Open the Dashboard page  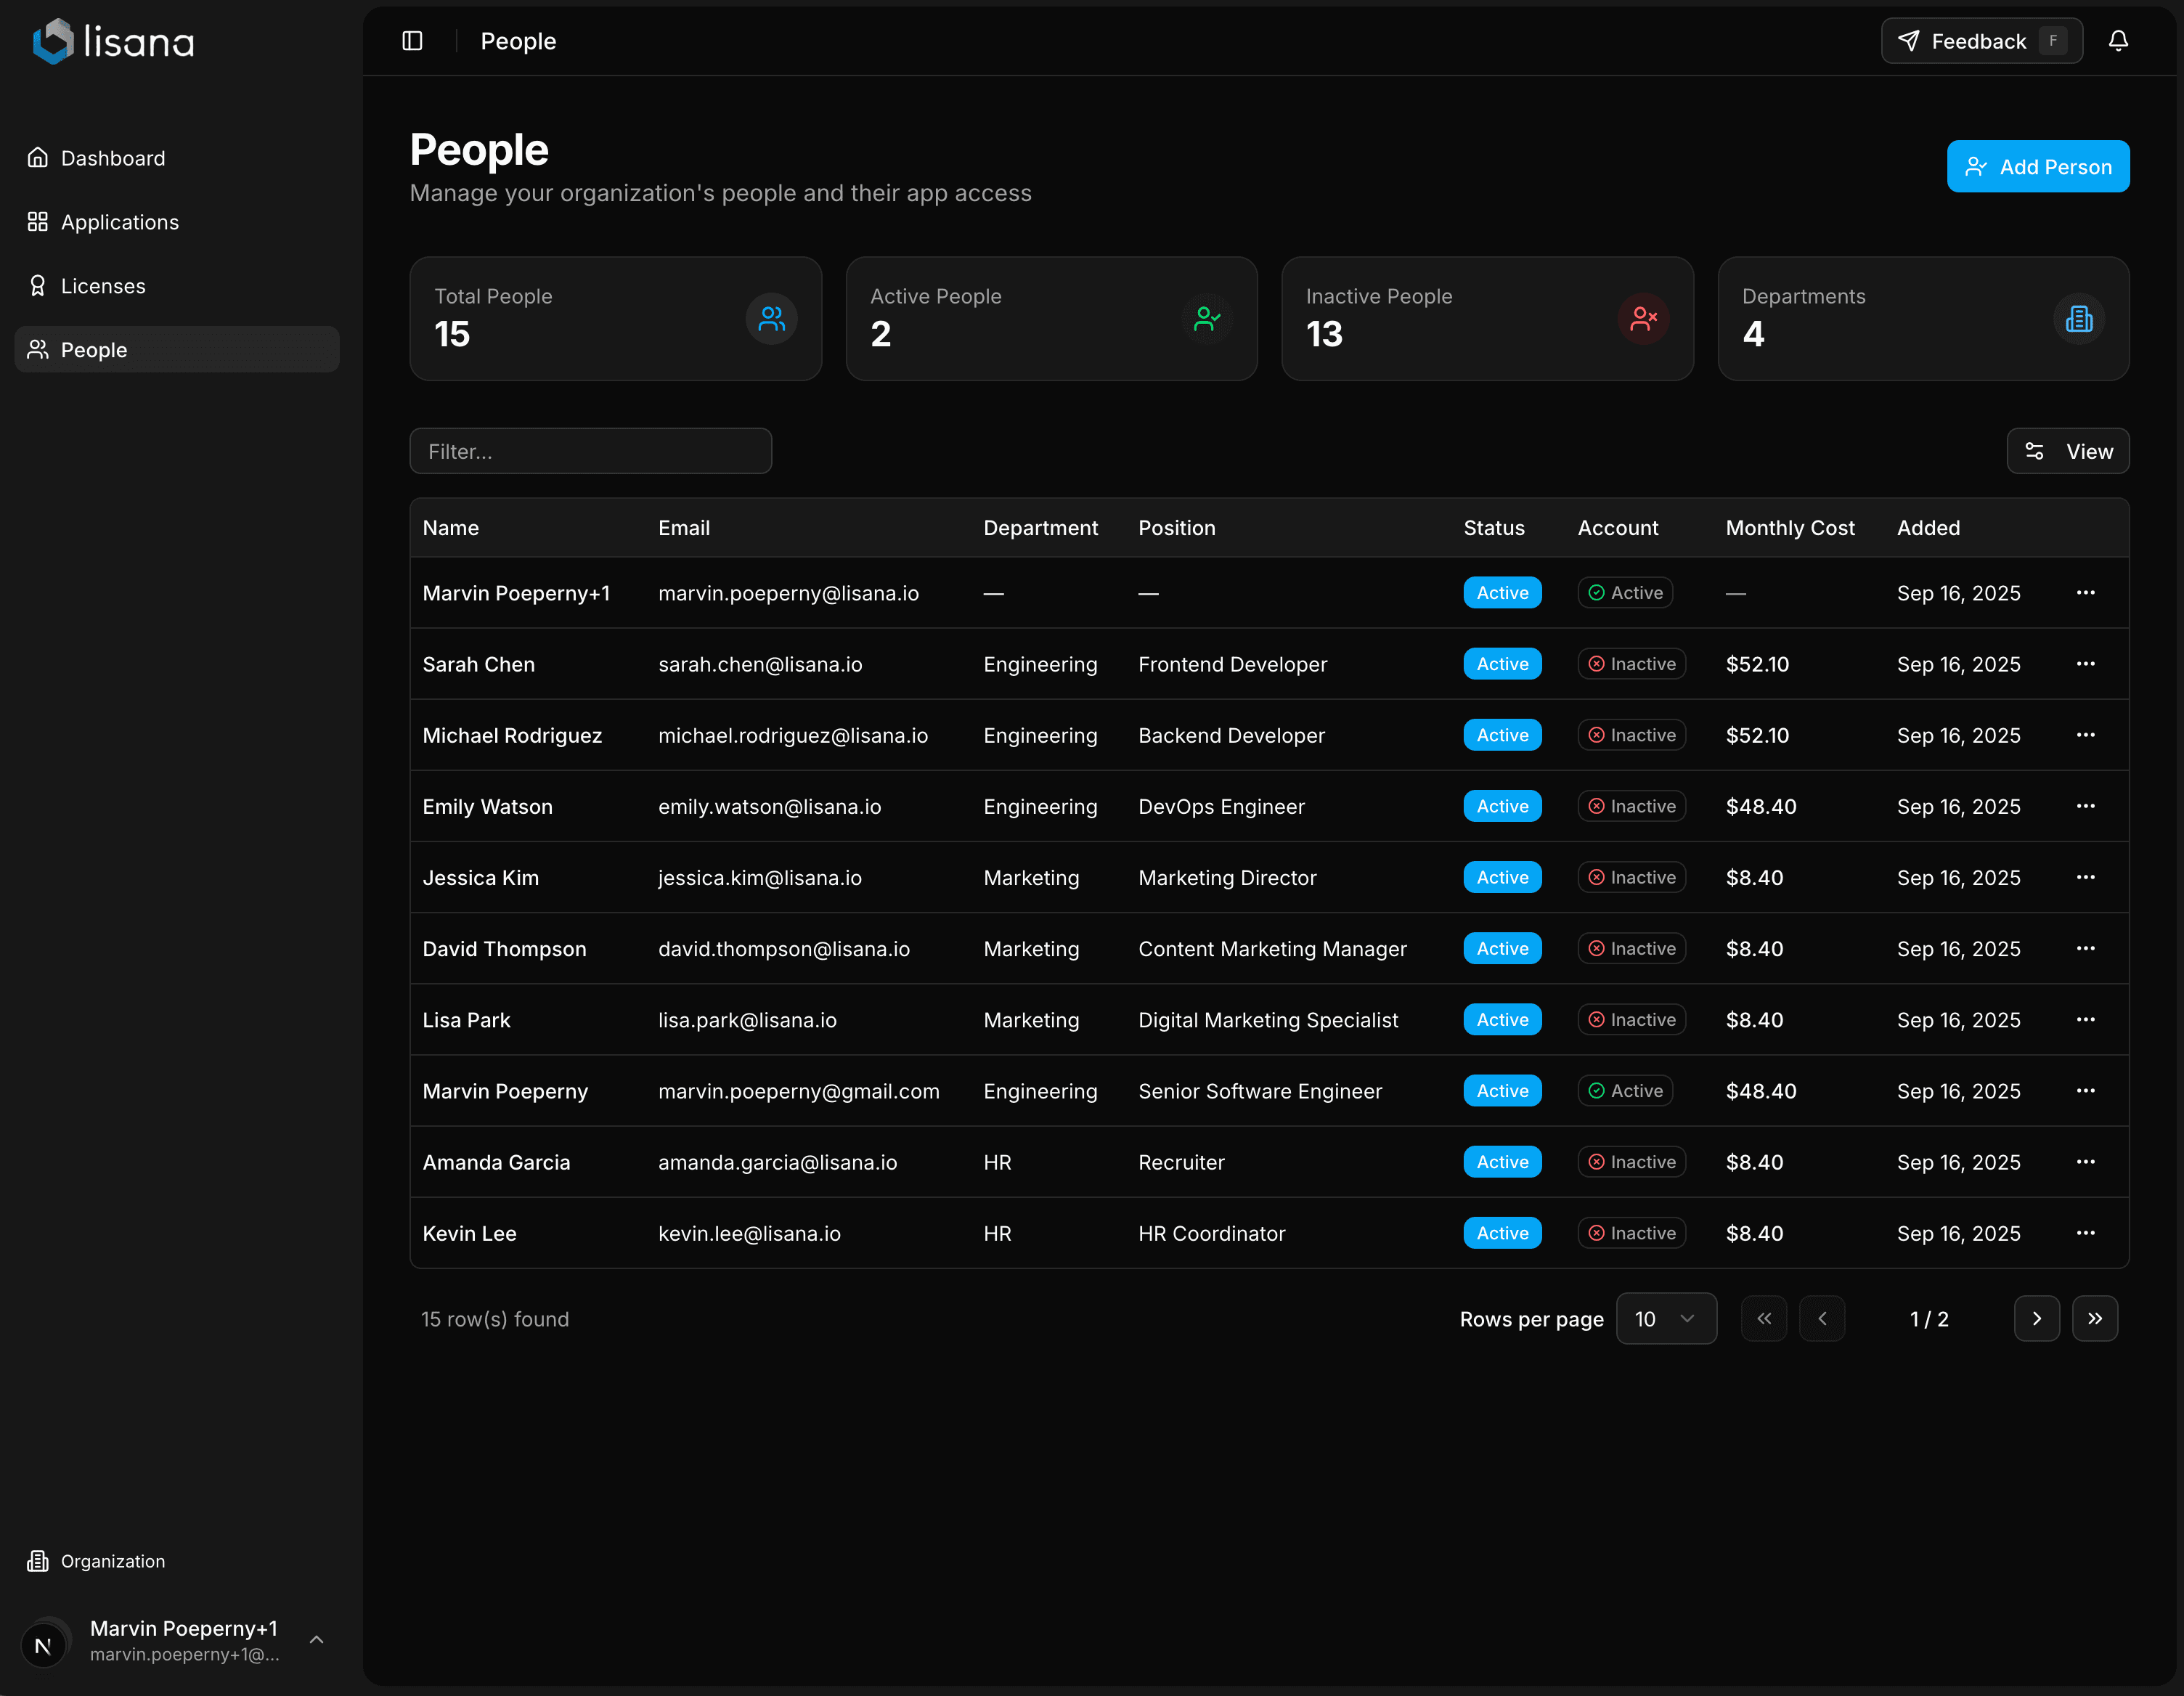[x=177, y=158]
